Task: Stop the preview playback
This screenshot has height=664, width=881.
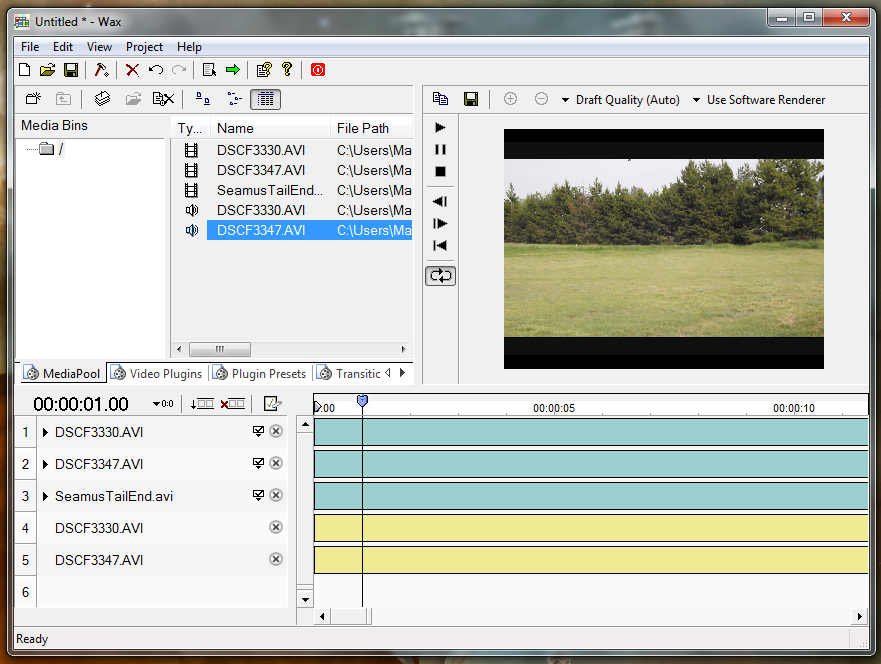Action: (440, 171)
